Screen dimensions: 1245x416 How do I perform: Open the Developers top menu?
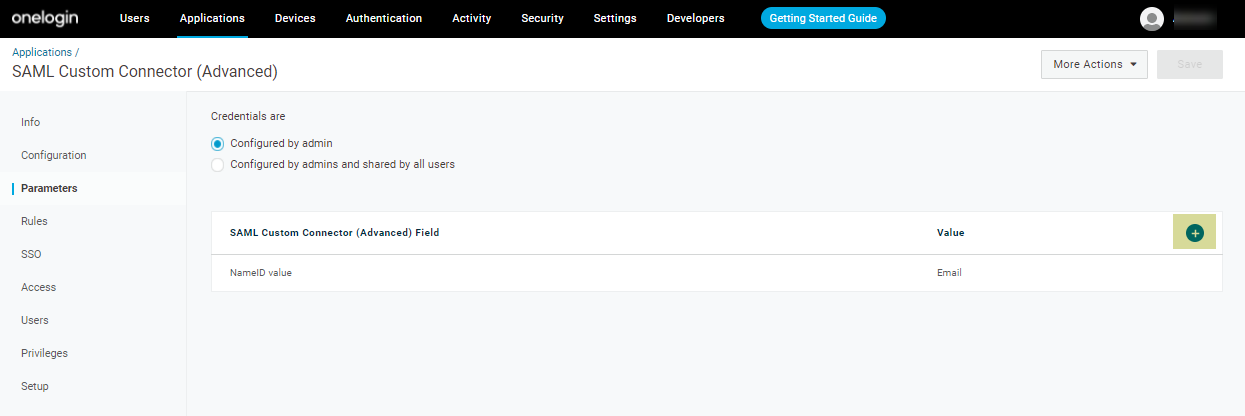(695, 18)
